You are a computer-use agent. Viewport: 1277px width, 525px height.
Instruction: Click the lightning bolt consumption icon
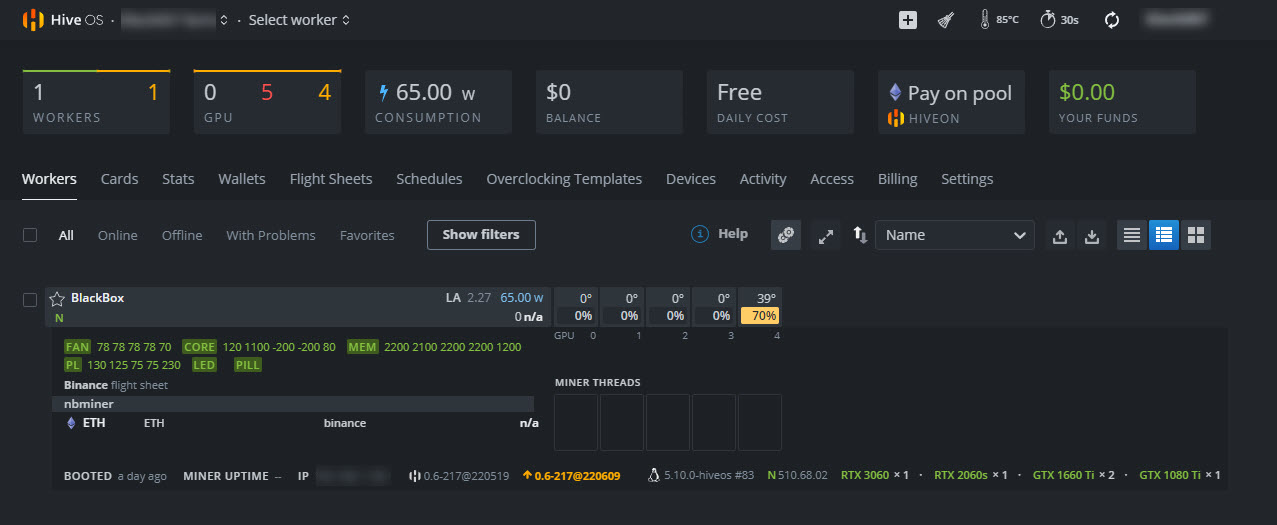coord(383,93)
